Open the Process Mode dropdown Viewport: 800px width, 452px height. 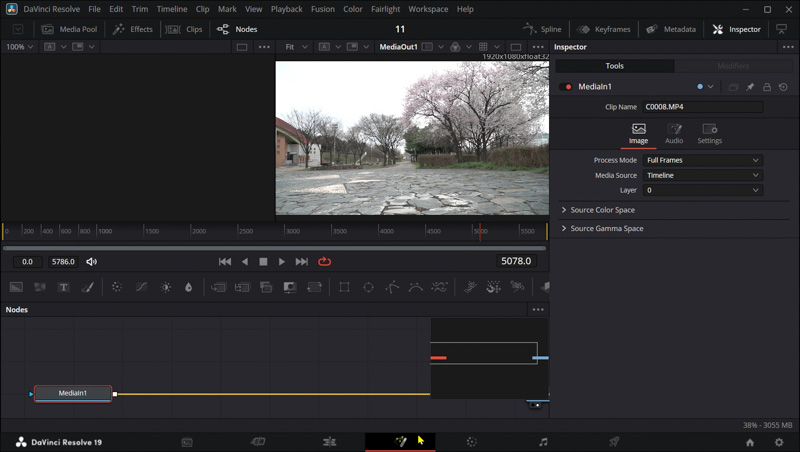[x=703, y=160]
